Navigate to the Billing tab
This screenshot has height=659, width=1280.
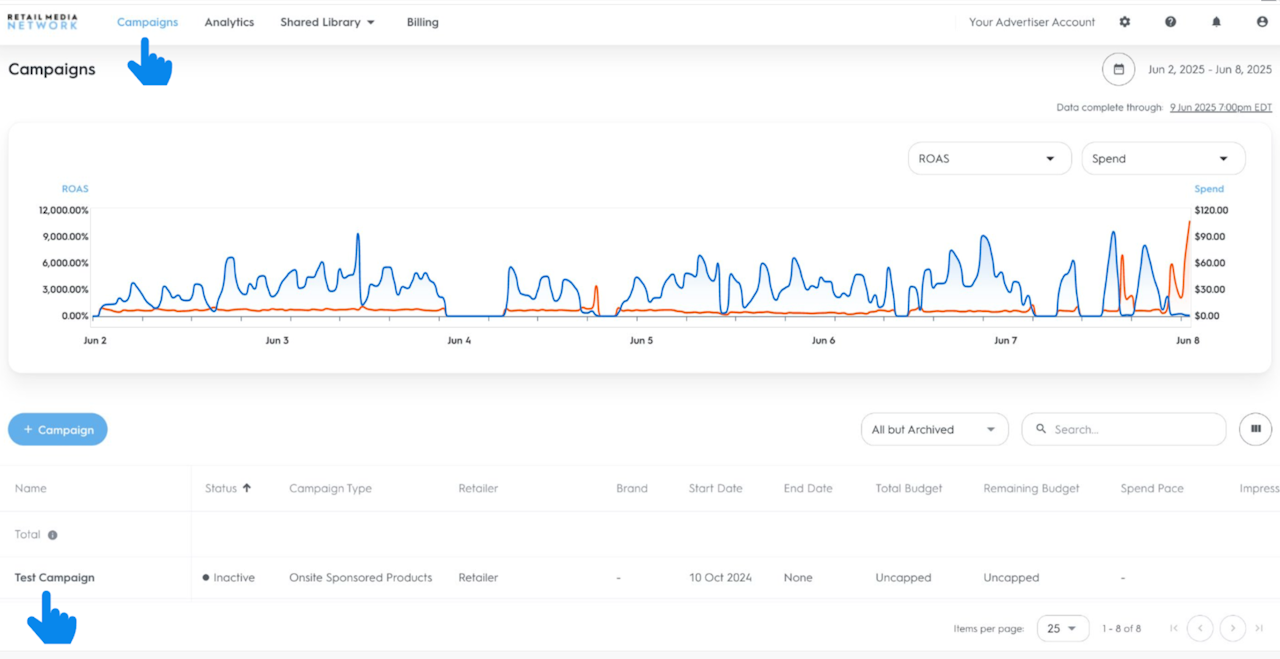(422, 22)
